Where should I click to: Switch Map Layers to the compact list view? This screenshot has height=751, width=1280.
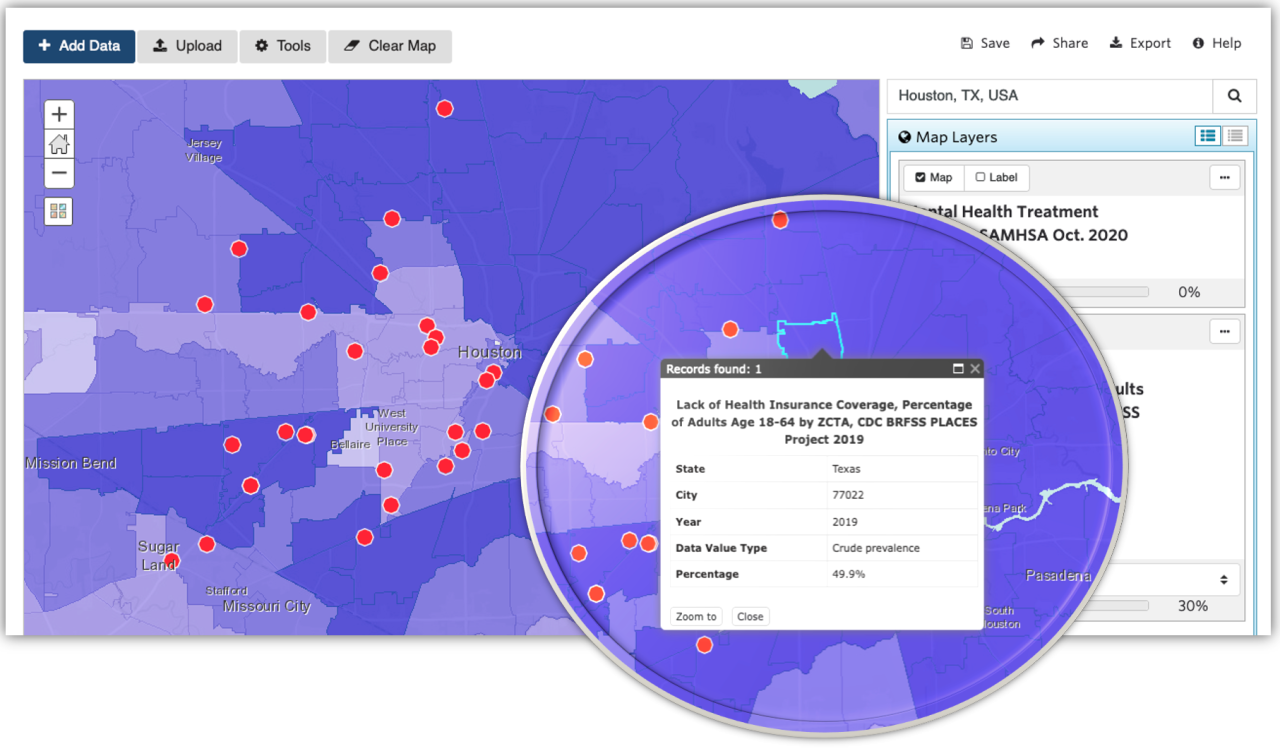click(x=1236, y=135)
